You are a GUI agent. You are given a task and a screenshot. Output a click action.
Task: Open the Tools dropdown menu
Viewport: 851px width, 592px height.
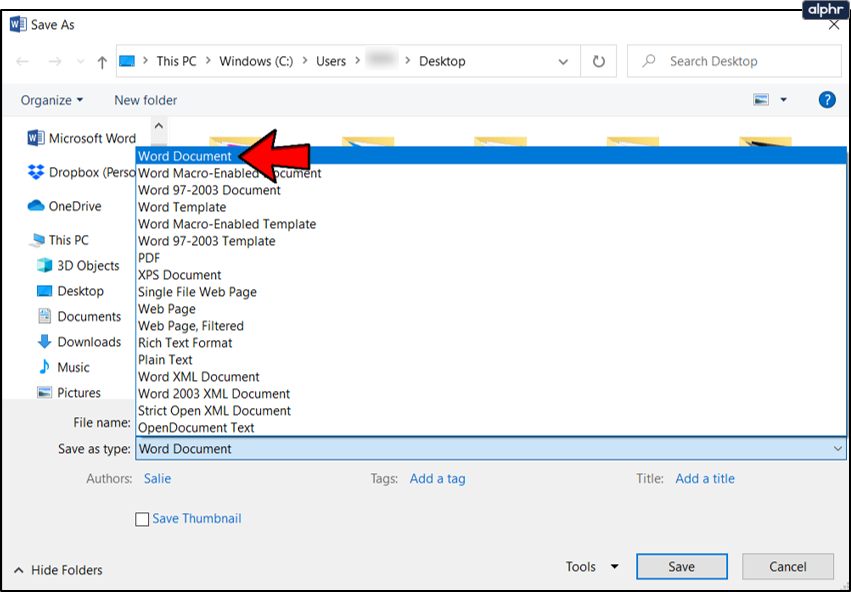tap(592, 566)
